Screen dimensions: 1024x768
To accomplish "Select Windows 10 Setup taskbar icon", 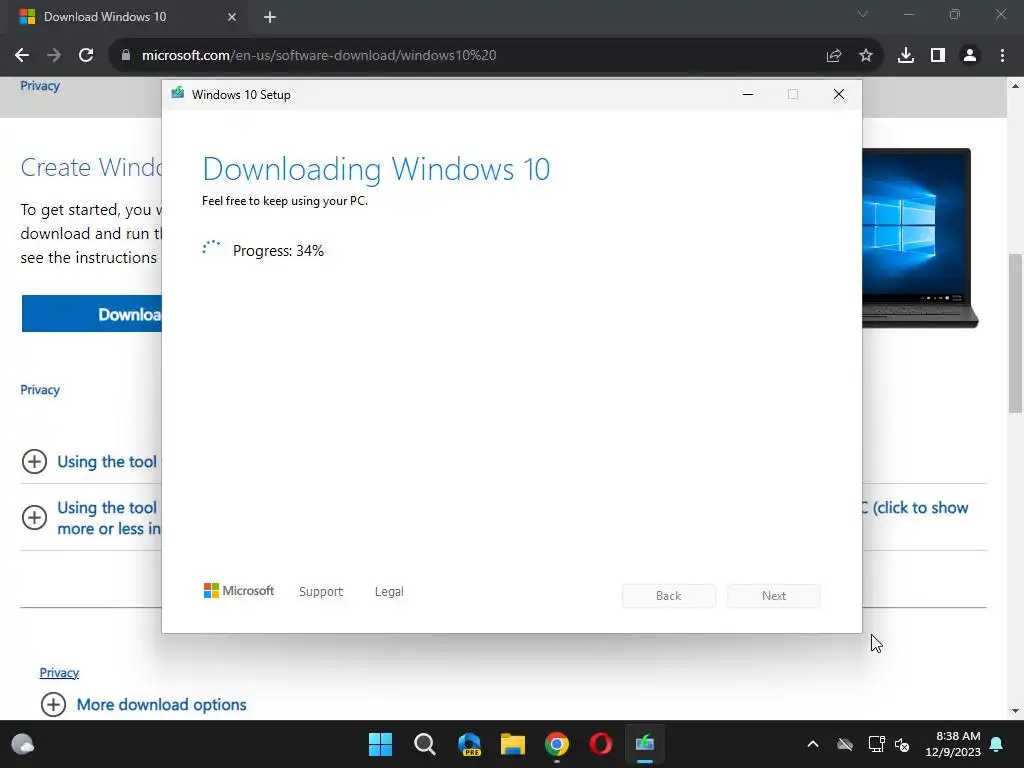I will [x=645, y=744].
